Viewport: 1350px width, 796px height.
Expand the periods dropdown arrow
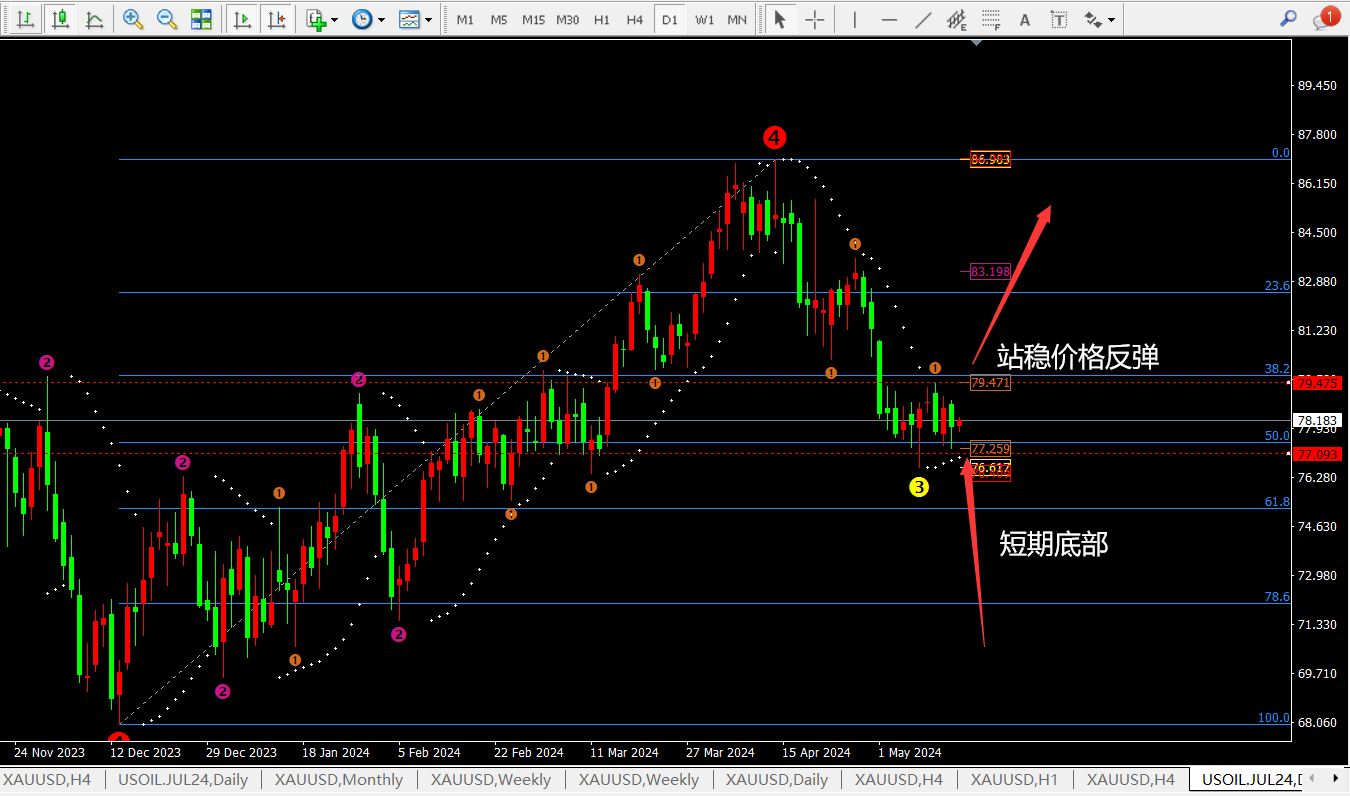click(381, 19)
